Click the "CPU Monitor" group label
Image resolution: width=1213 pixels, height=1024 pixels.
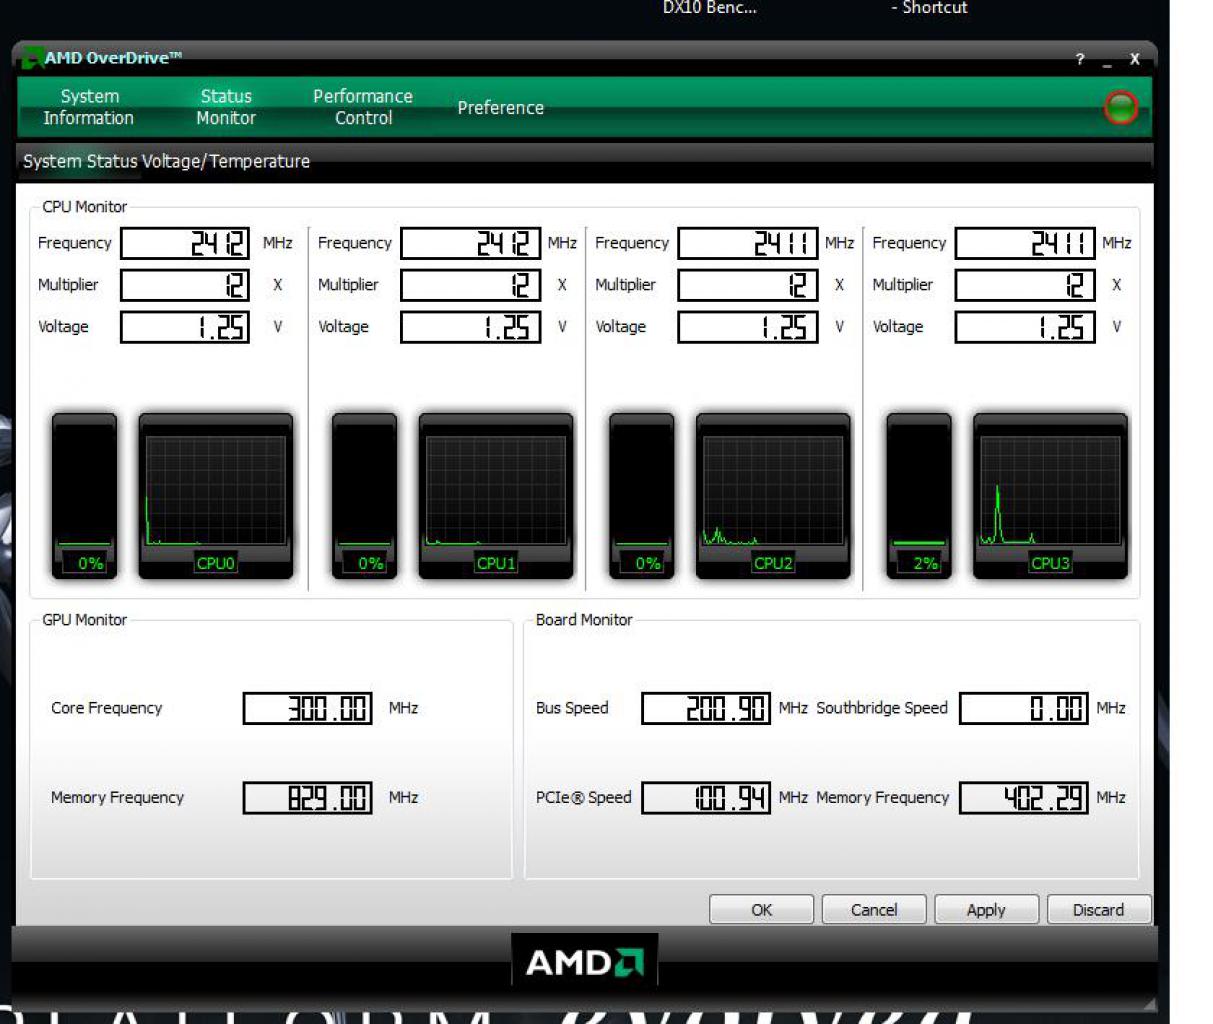[x=85, y=207]
